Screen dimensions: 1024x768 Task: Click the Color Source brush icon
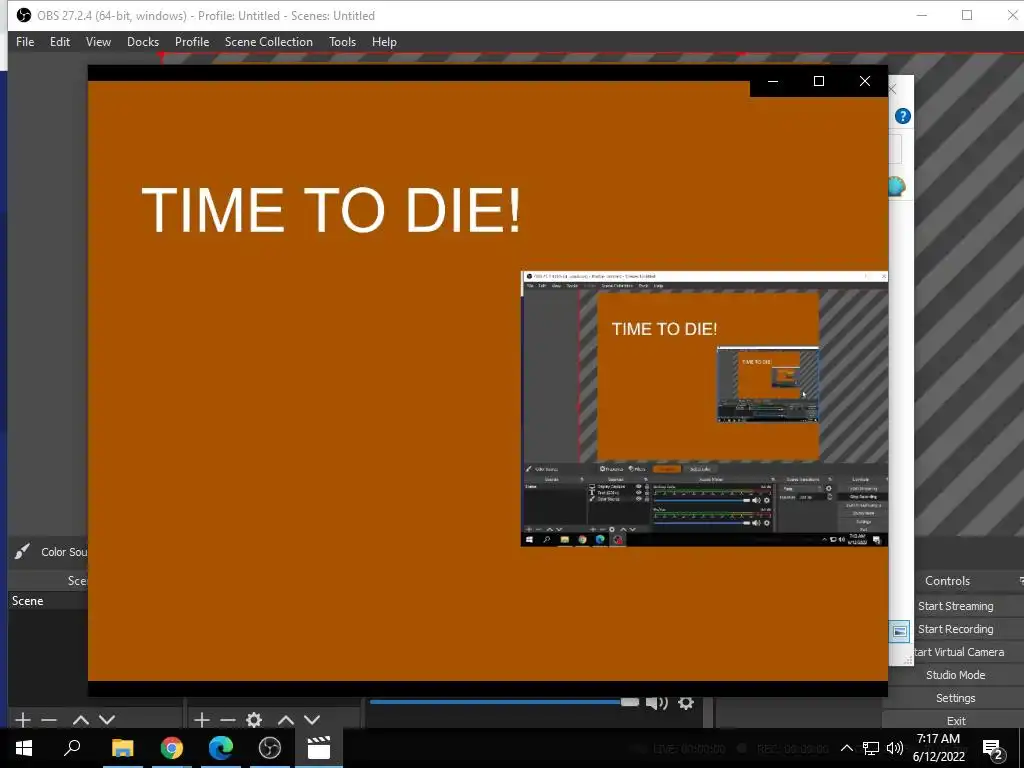pos(22,551)
